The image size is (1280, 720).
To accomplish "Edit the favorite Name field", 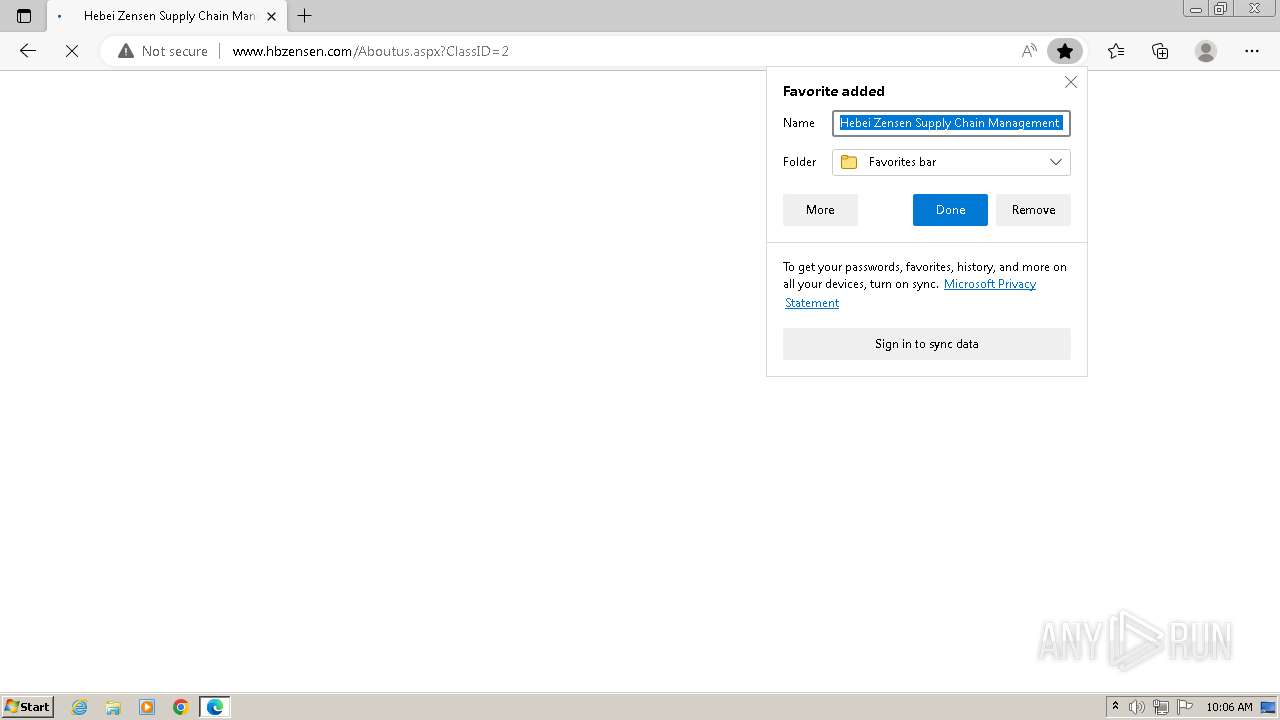I will [x=951, y=123].
